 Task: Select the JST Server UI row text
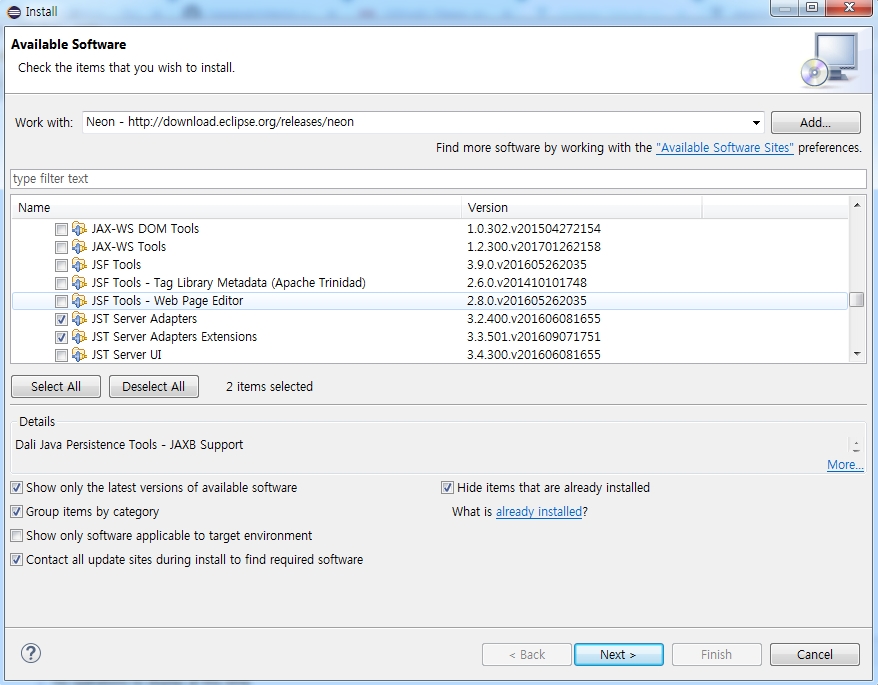coord(127,355)
